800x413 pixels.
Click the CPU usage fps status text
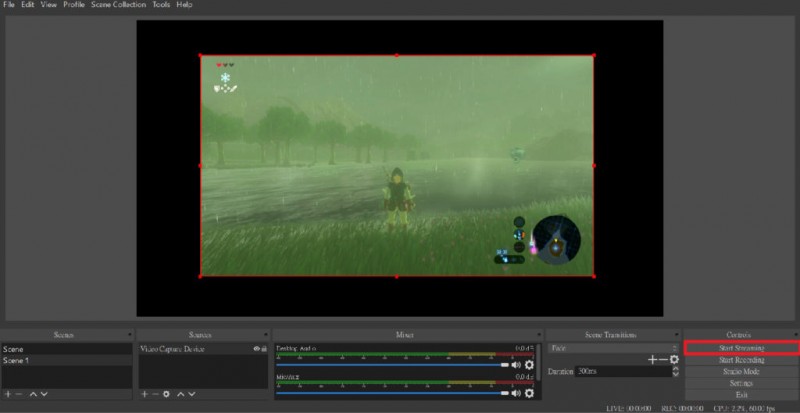(x=743, y=408)
